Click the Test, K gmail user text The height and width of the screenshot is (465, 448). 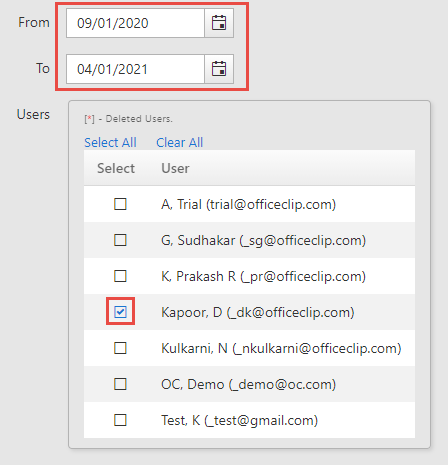click(x=239, y=421)
